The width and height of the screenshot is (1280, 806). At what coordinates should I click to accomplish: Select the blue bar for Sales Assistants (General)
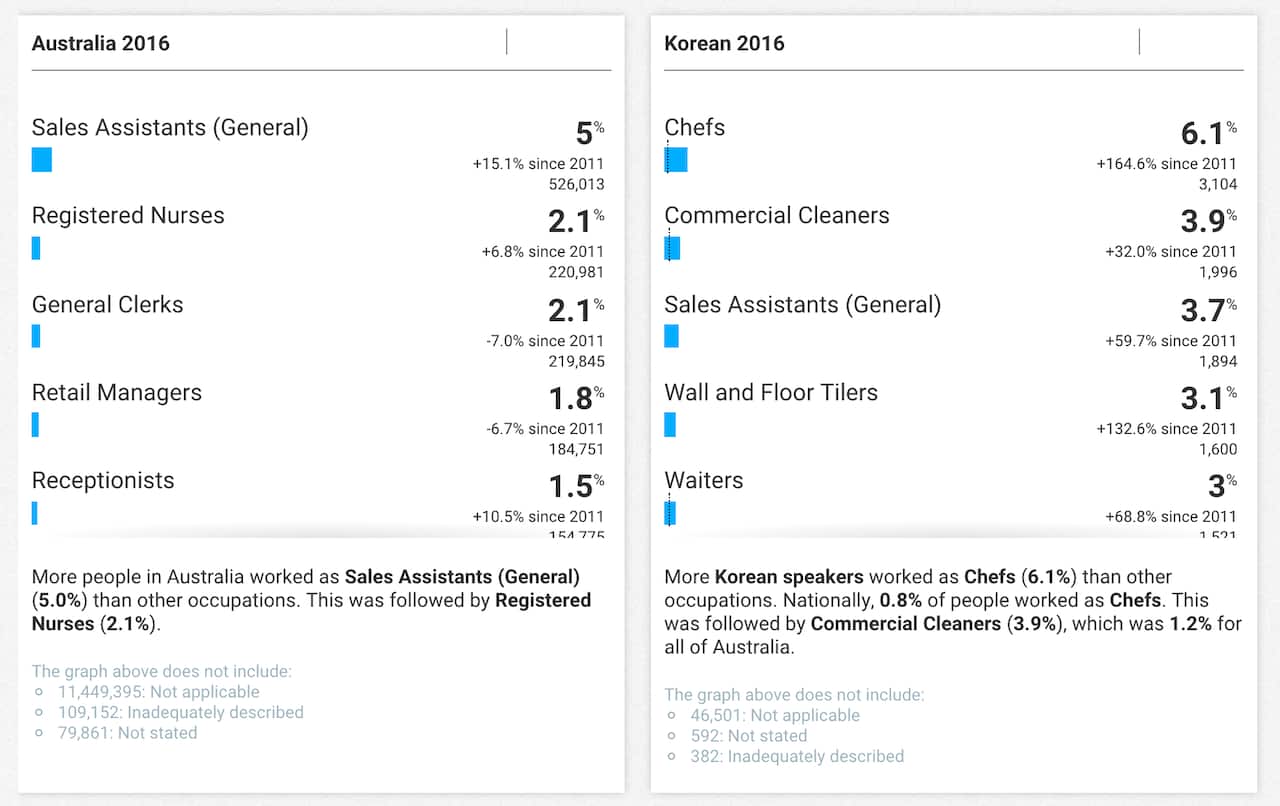(x=41, y=159)
